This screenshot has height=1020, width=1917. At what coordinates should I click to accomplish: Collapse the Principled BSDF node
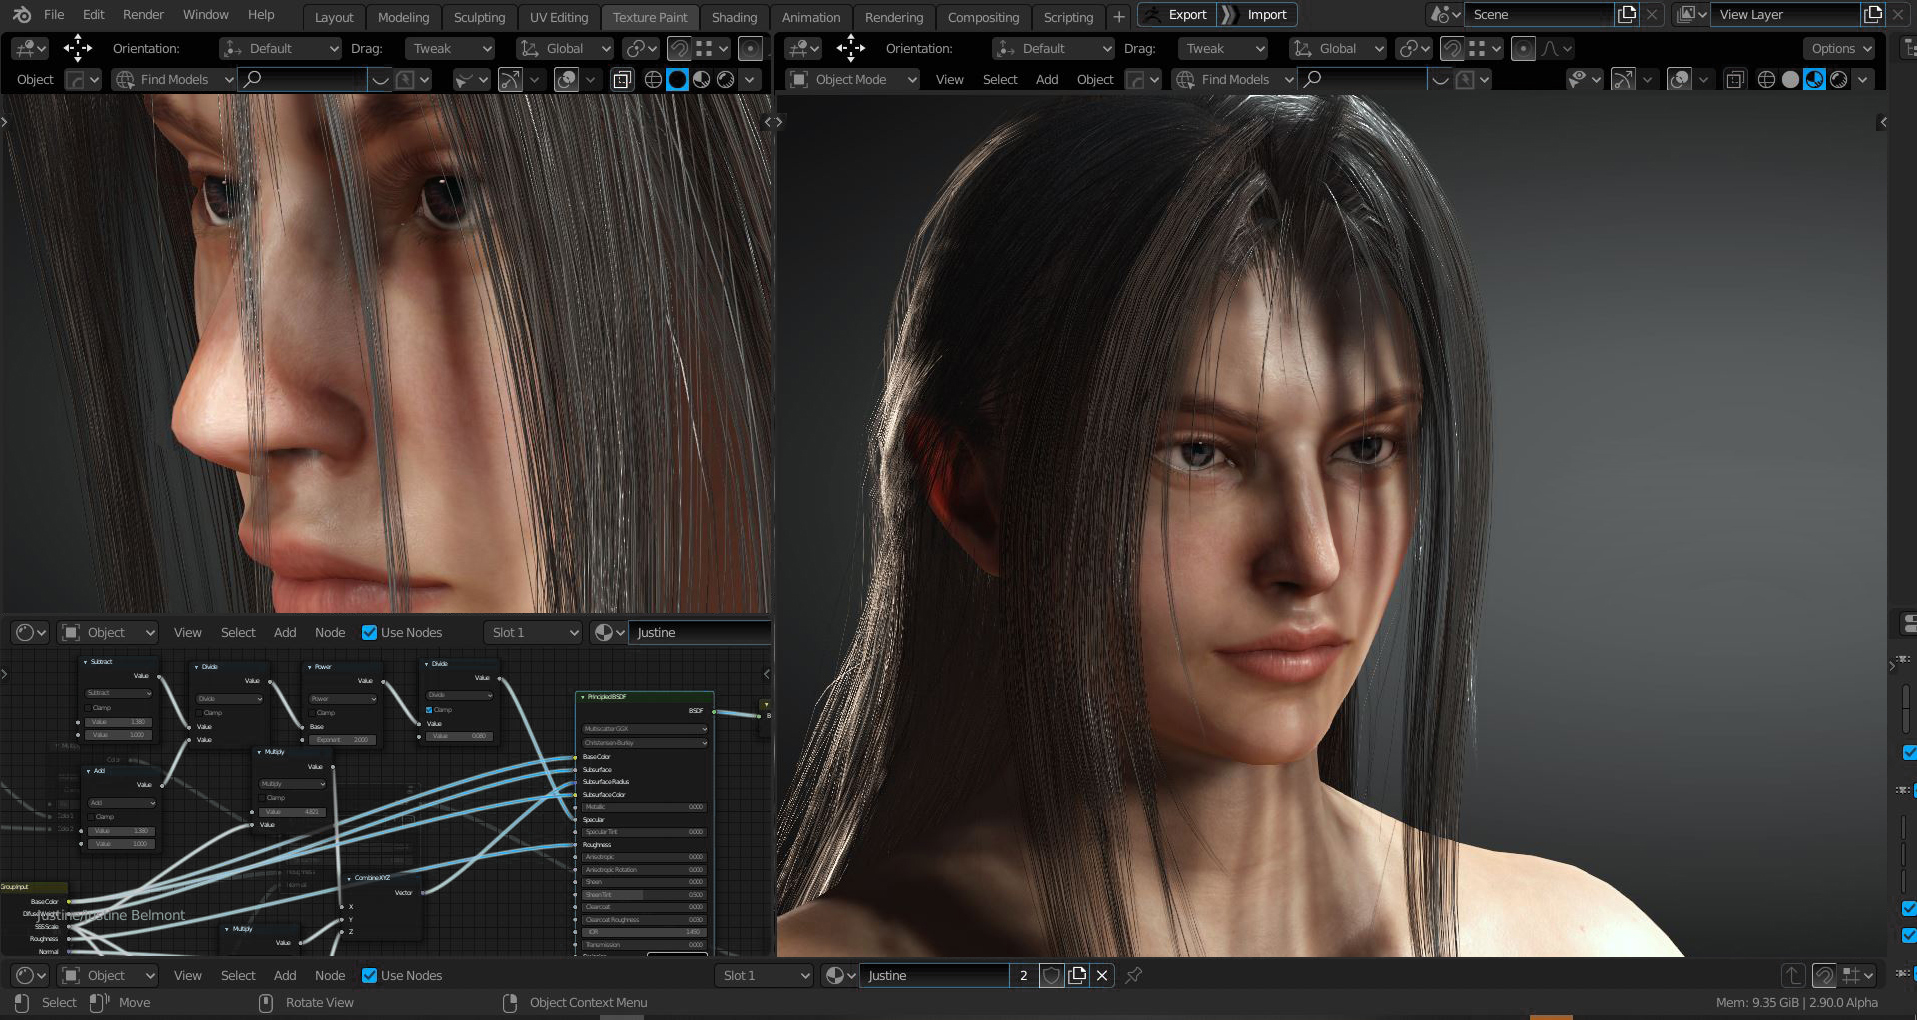(583, 697)
